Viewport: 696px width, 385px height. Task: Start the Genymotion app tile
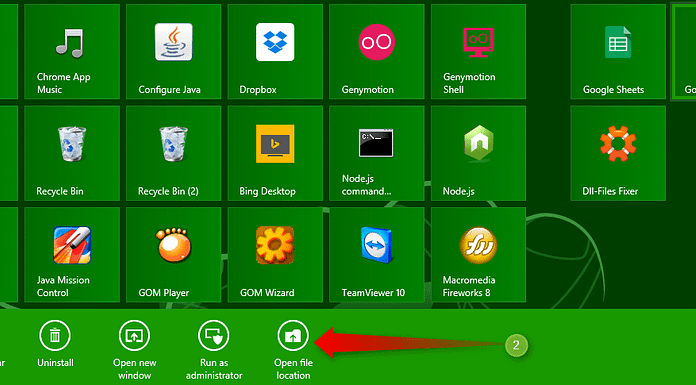pyautogui.click(x=377, y=52)
